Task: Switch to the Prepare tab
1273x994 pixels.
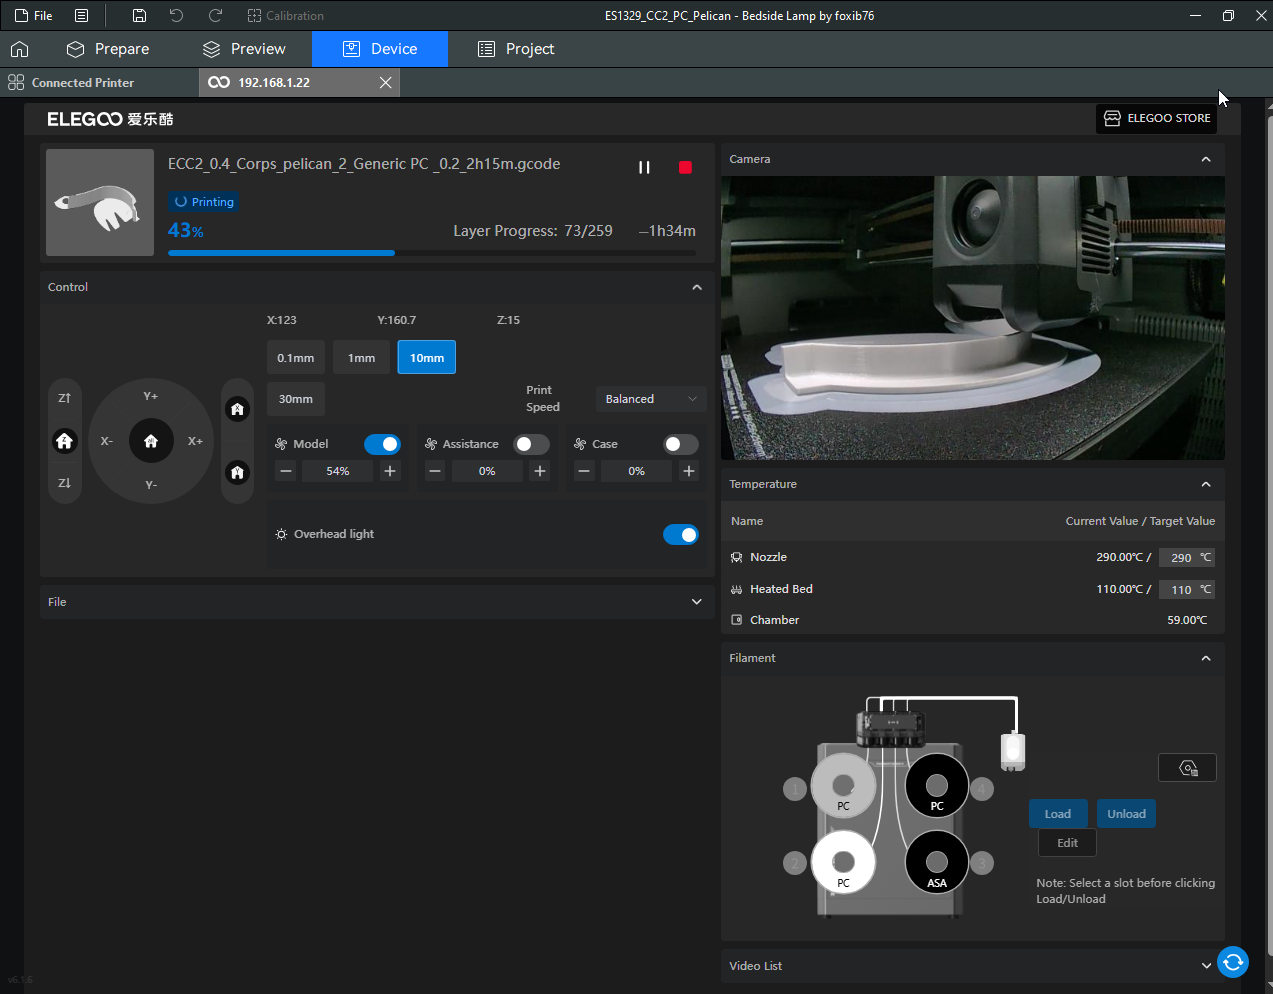Action: (108, 49)
